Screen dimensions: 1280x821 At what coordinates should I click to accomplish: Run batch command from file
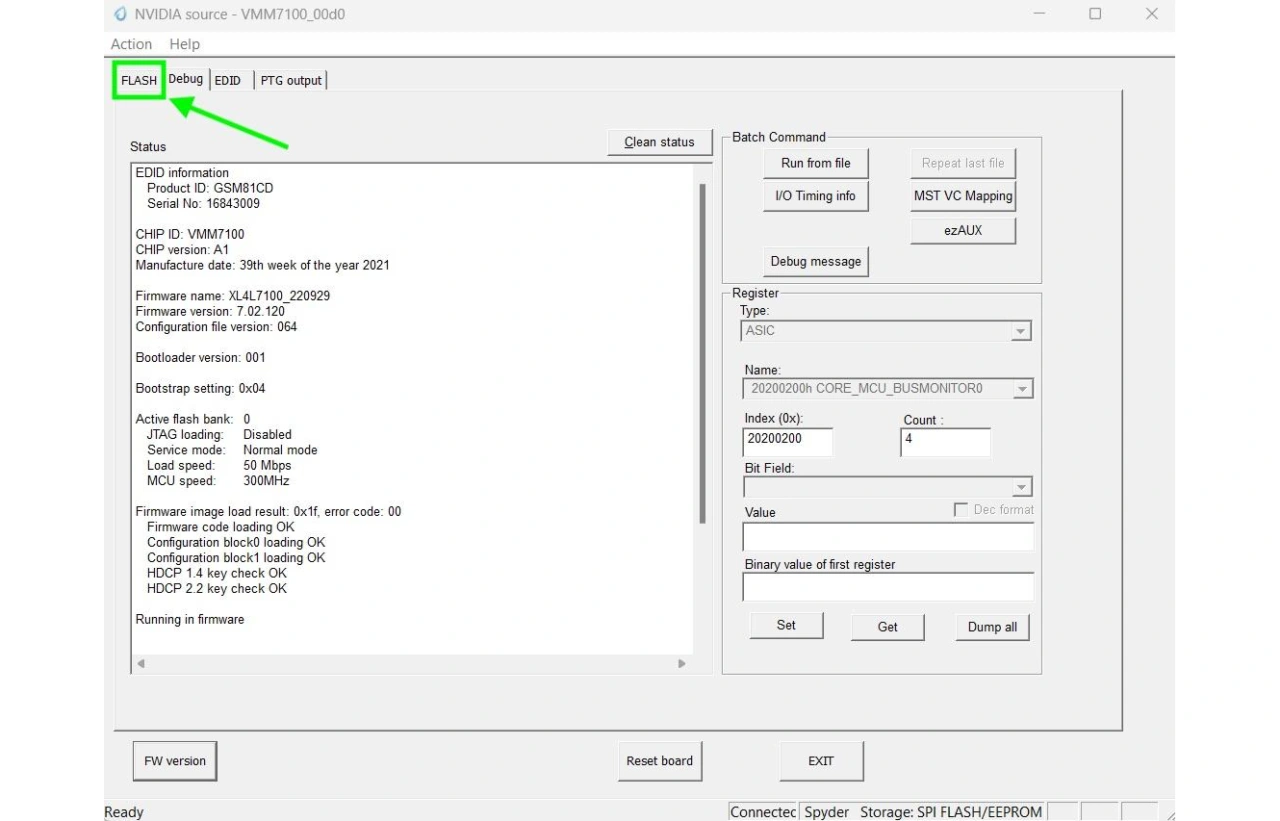coord(815,163)
